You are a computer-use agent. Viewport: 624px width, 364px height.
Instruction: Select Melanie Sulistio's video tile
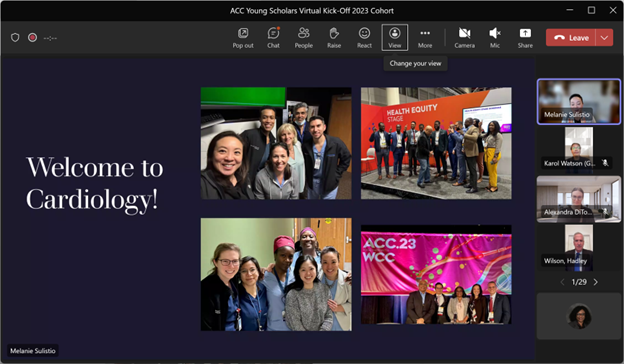click(x=579, y=102)
